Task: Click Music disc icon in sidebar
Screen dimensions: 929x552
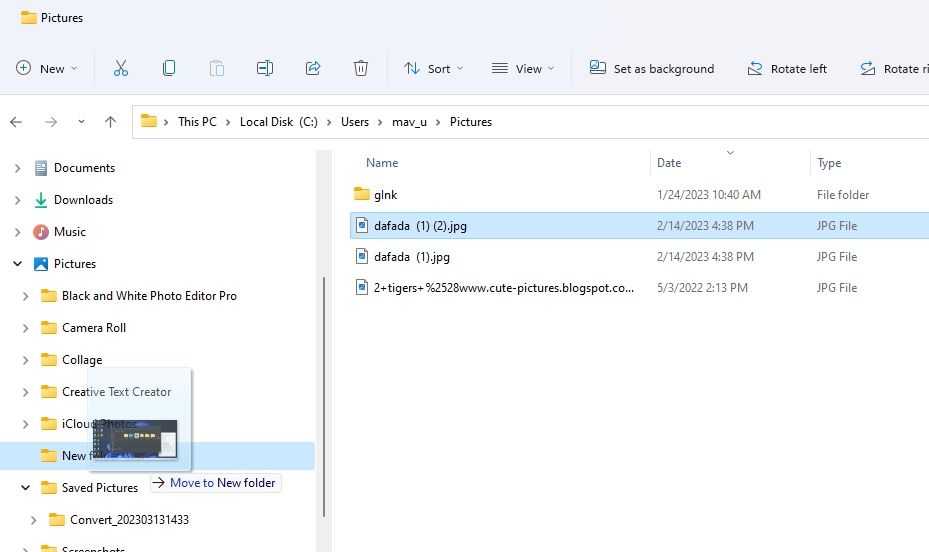Action: pos(40,232)
